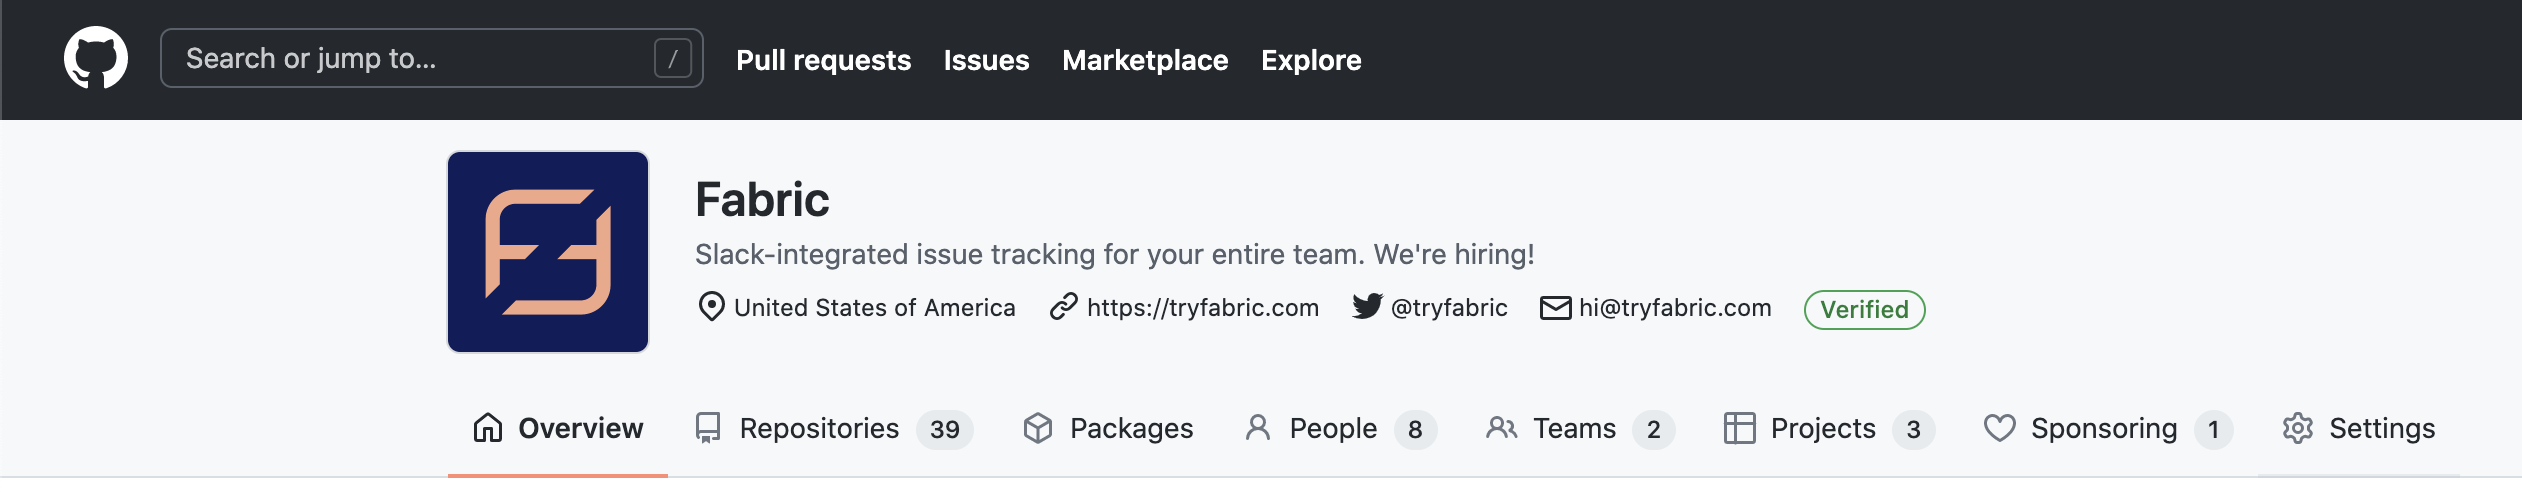This screenshot has height=492, width=2522.
Task: Open the Teams tab
Action: tap(1580, 428)
